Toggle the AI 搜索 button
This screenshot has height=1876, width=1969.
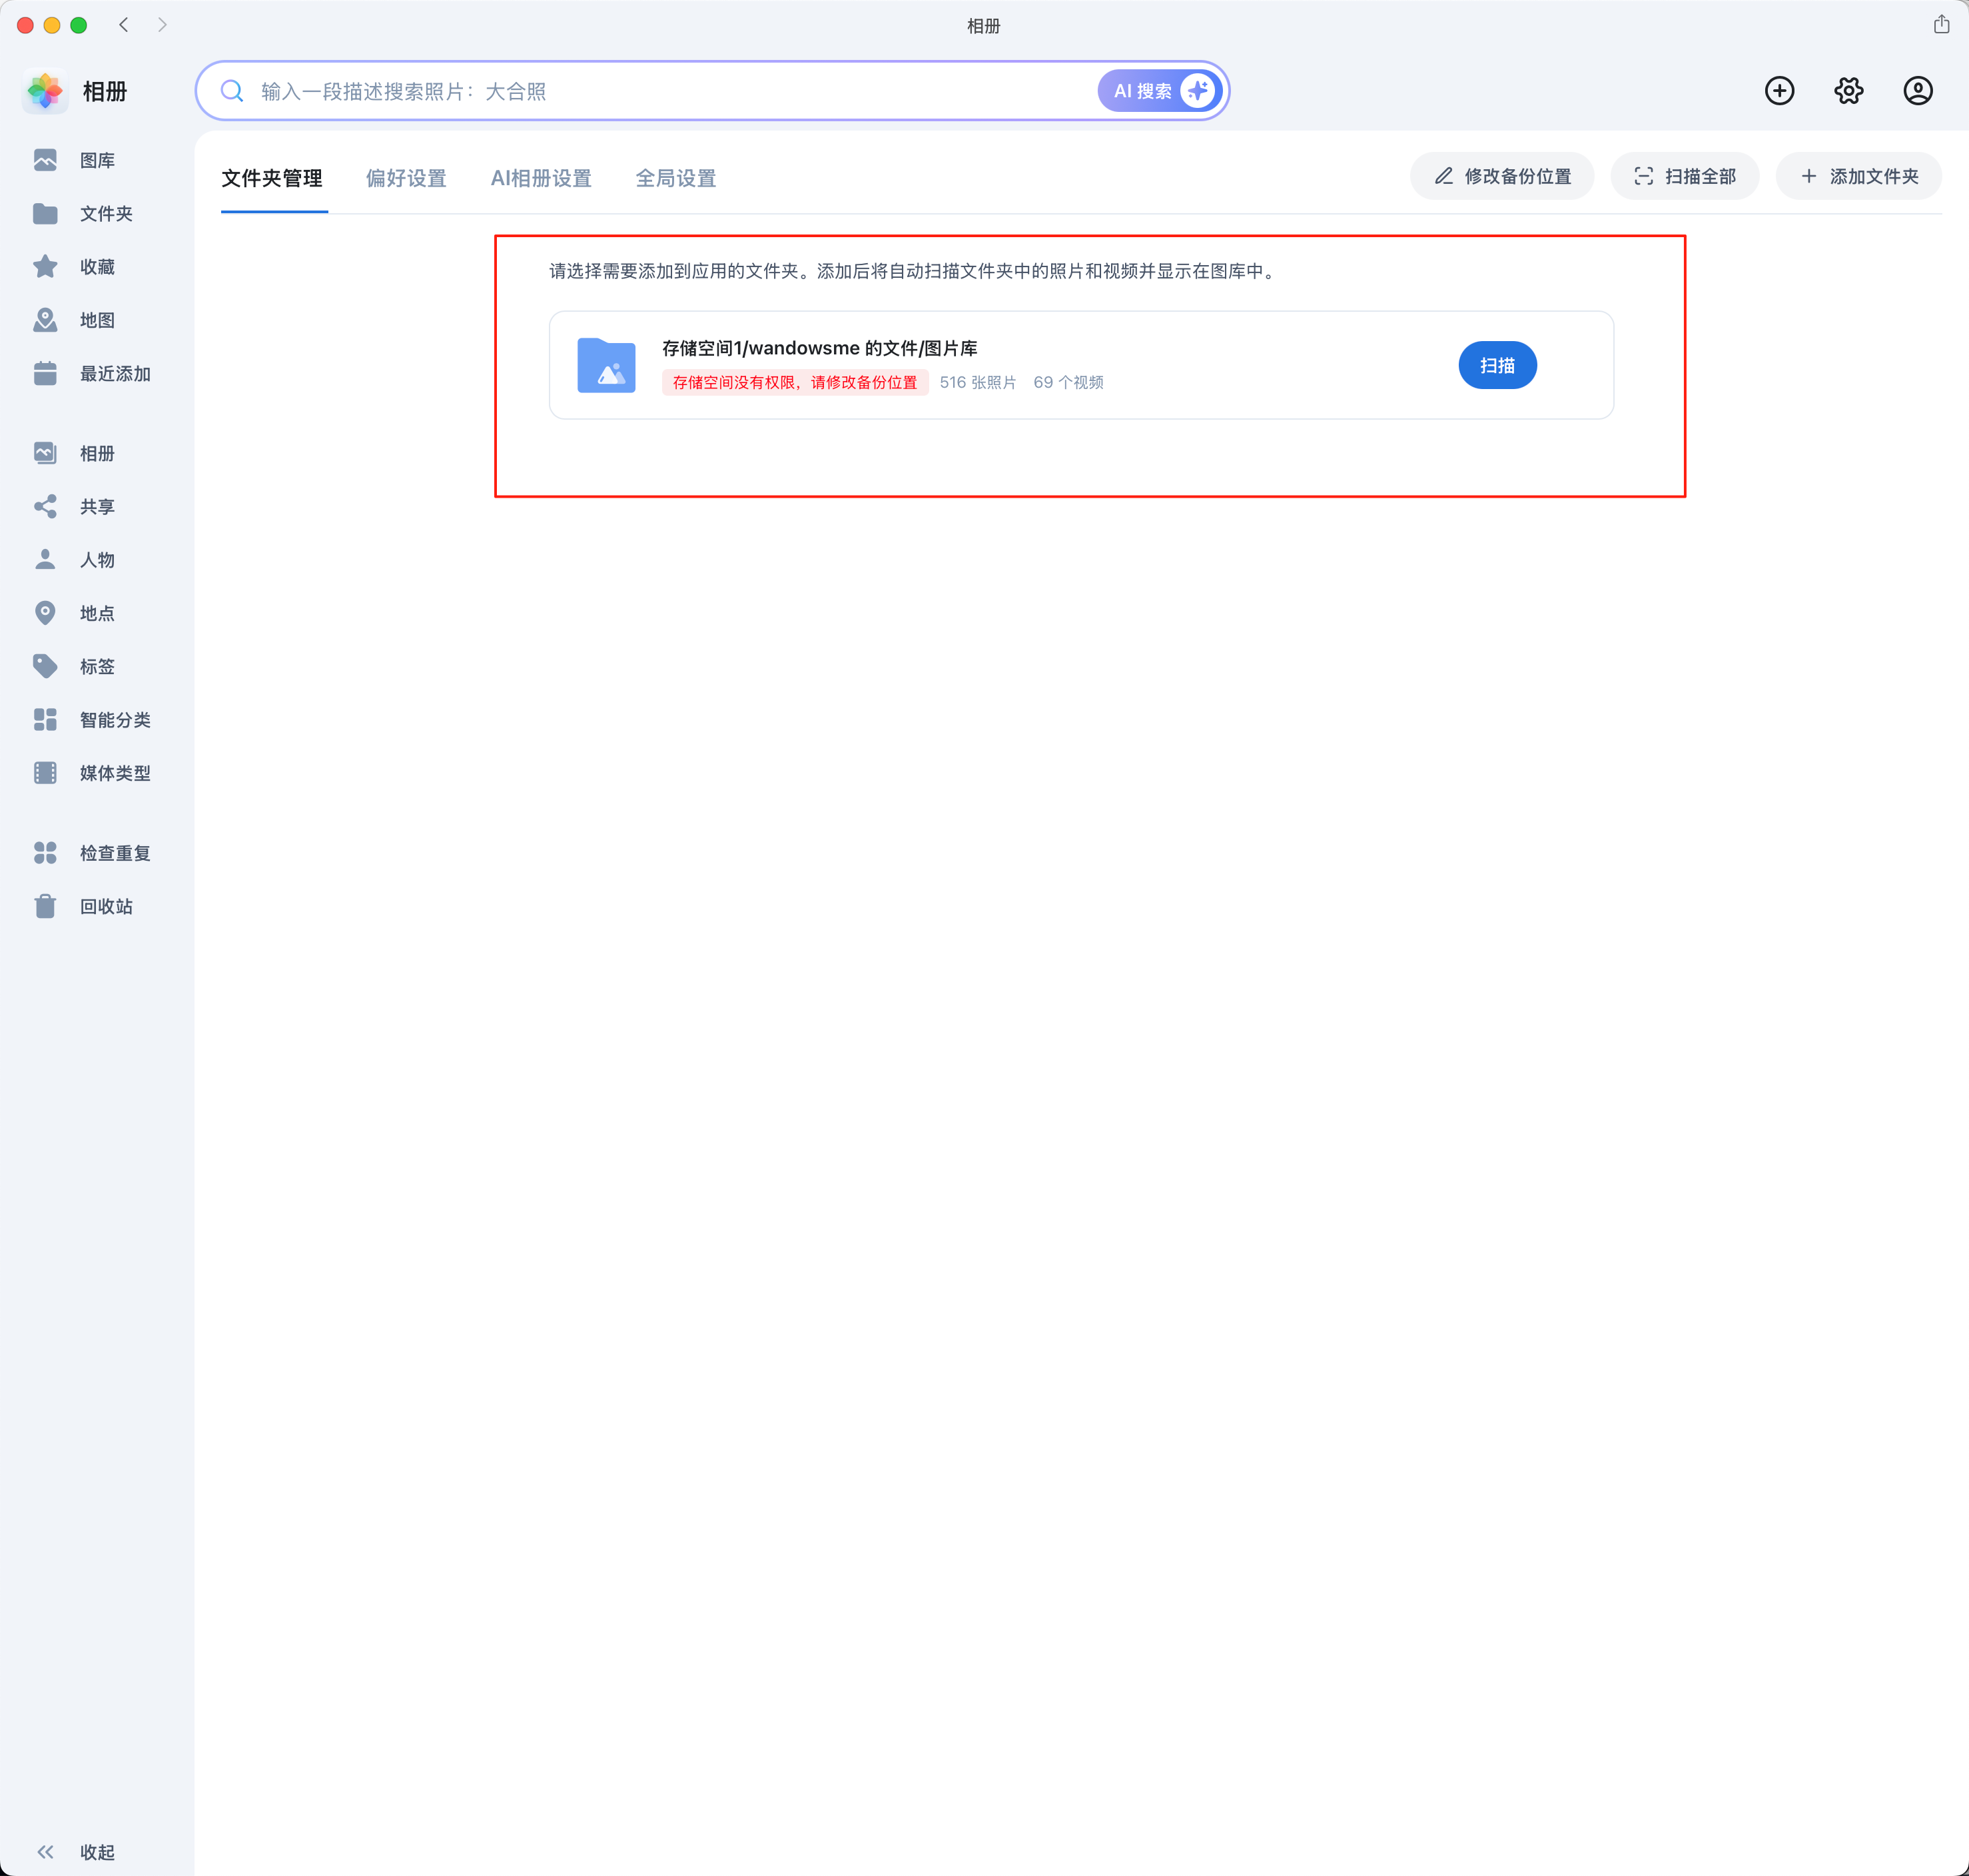[x=1160, y=91]
